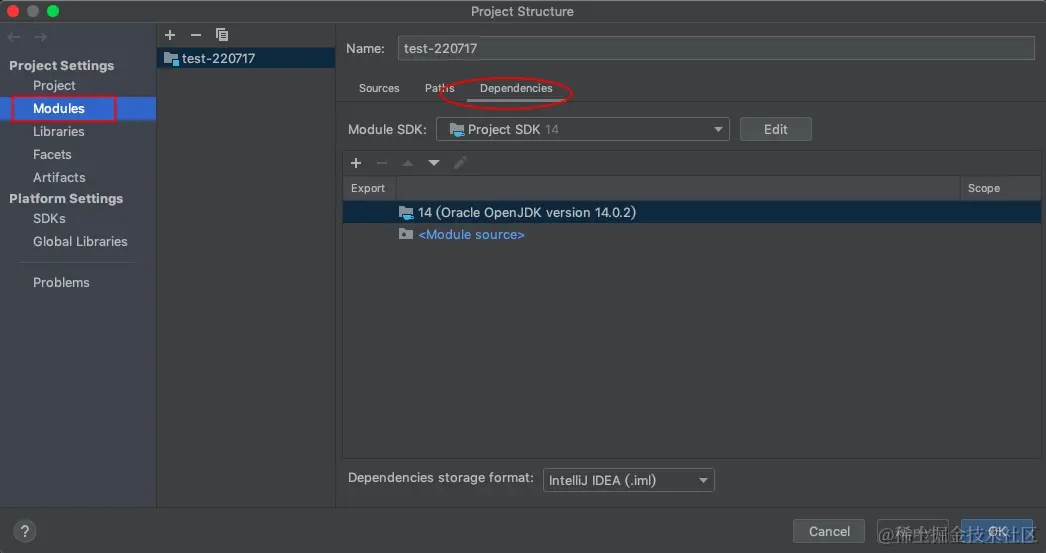This screenshot has height=553, width=1046.
Task: Click the Edit SDK button
Action: coord(775,129)
